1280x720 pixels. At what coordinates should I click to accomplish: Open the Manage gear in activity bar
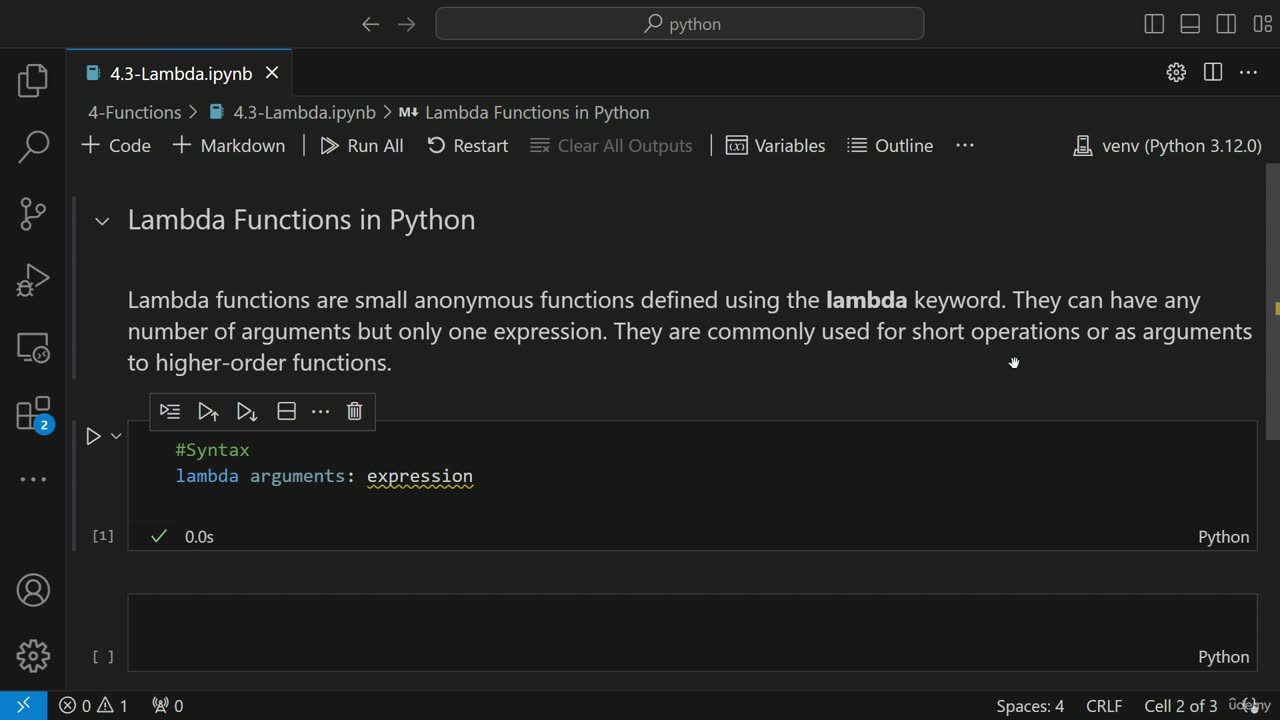[x=33, y=656]
